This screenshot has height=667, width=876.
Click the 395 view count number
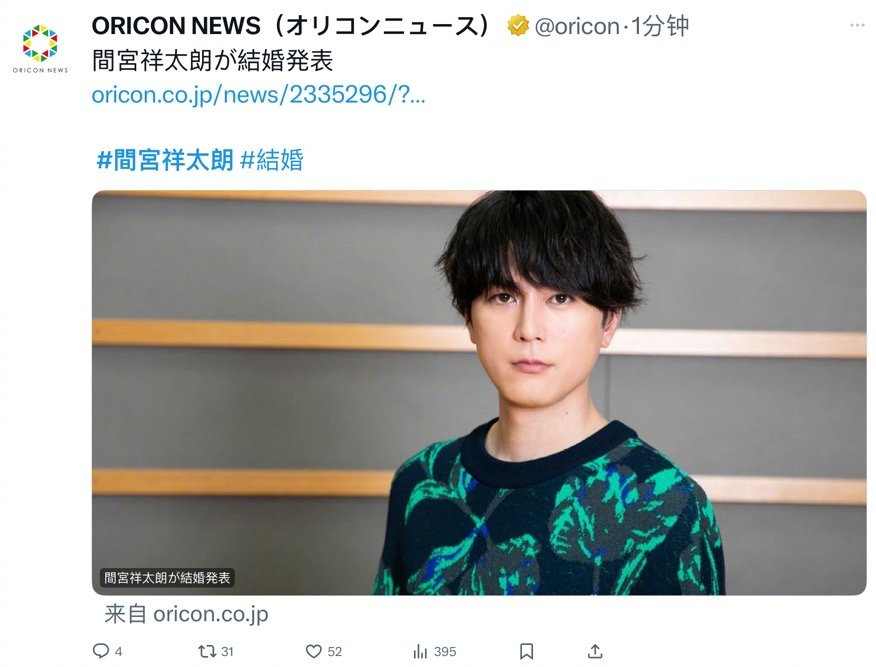tap(445, 651)
